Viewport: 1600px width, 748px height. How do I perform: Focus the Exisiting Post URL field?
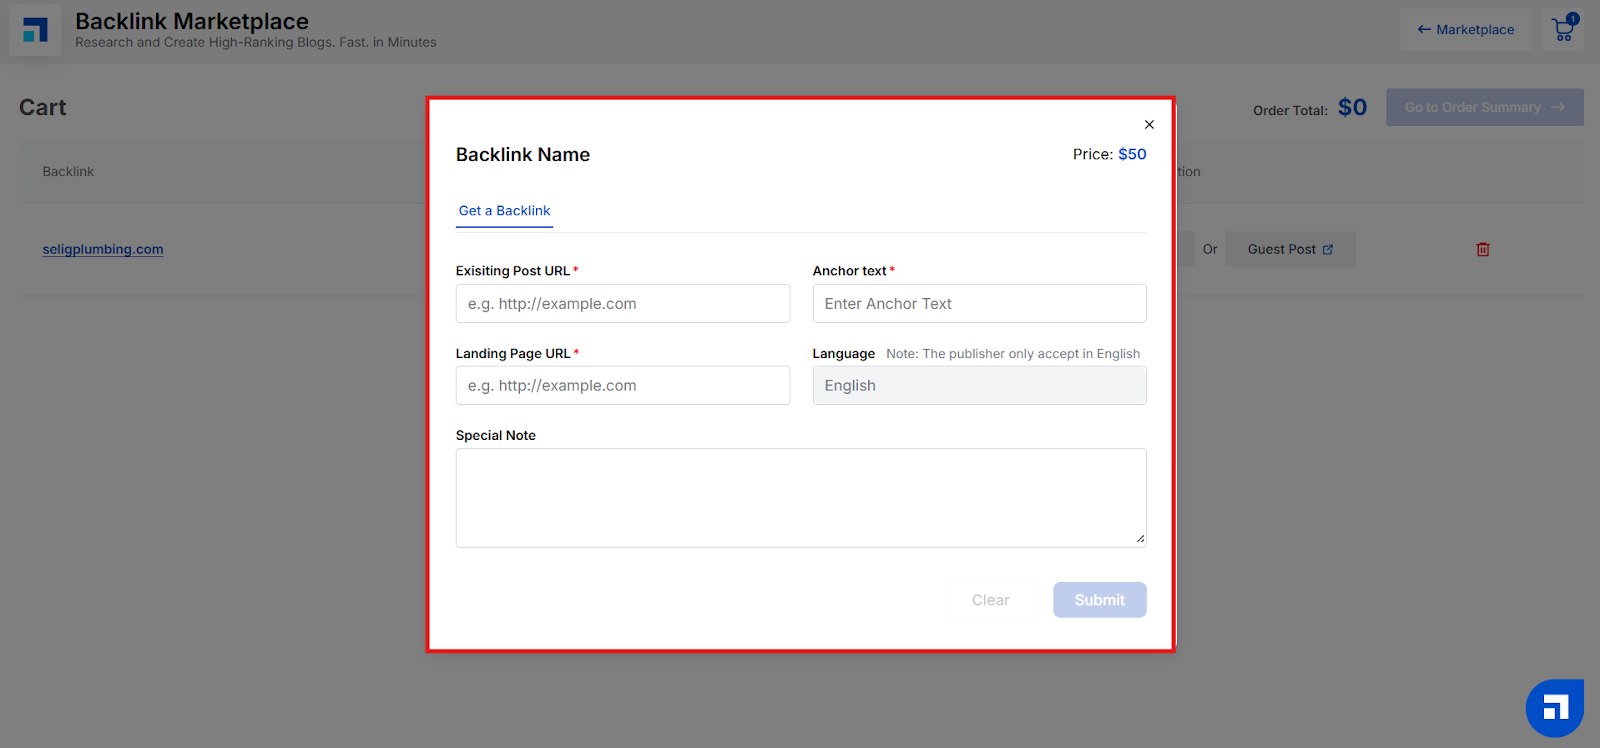click(x=623, y=304)
